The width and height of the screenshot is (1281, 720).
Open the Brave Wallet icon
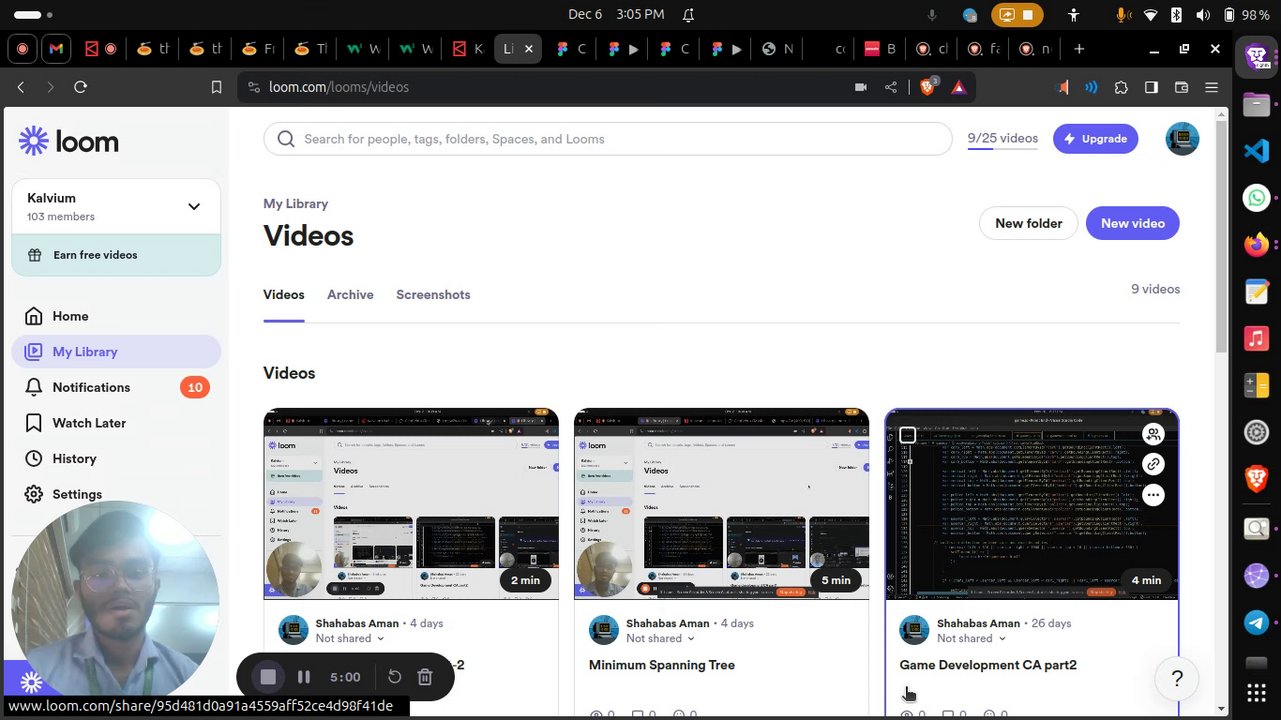point(1181,87)
